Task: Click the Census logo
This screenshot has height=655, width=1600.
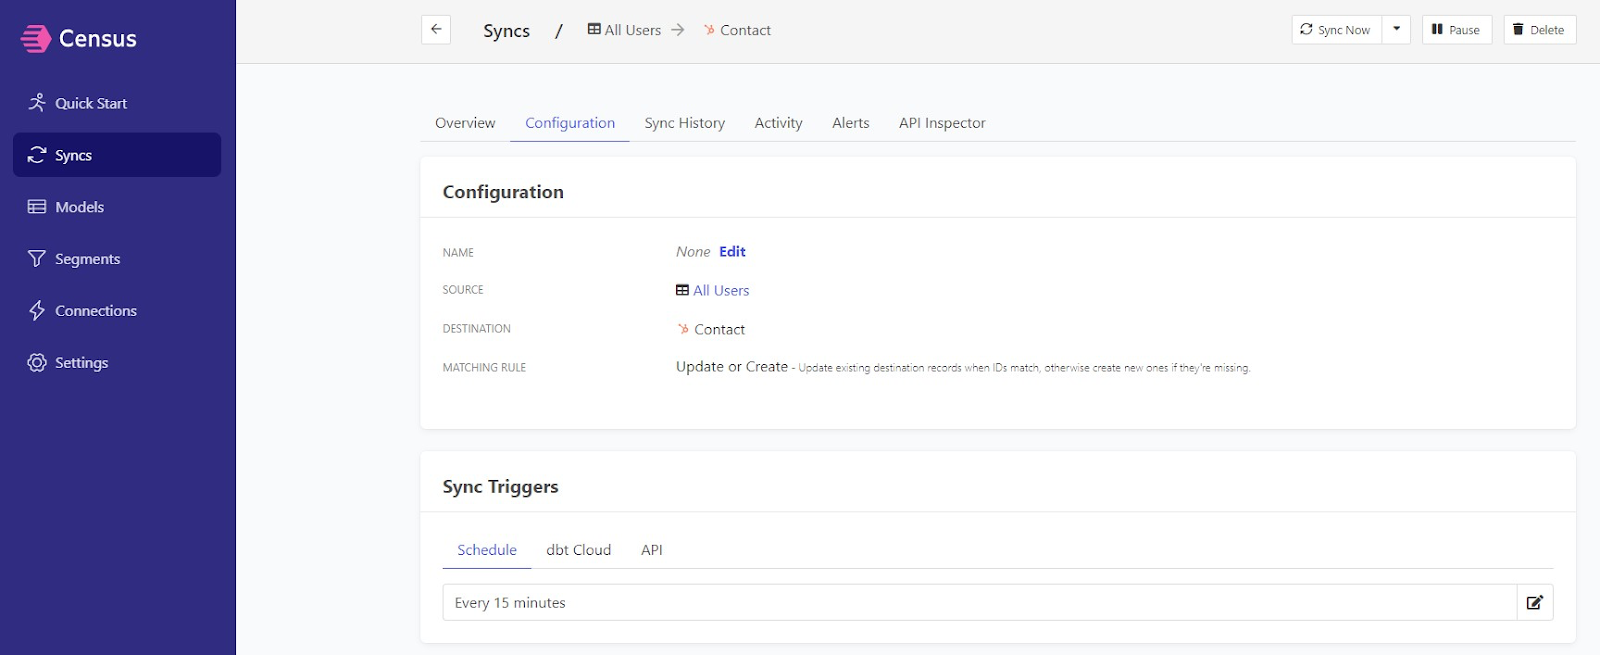Action: coord(78,39)
